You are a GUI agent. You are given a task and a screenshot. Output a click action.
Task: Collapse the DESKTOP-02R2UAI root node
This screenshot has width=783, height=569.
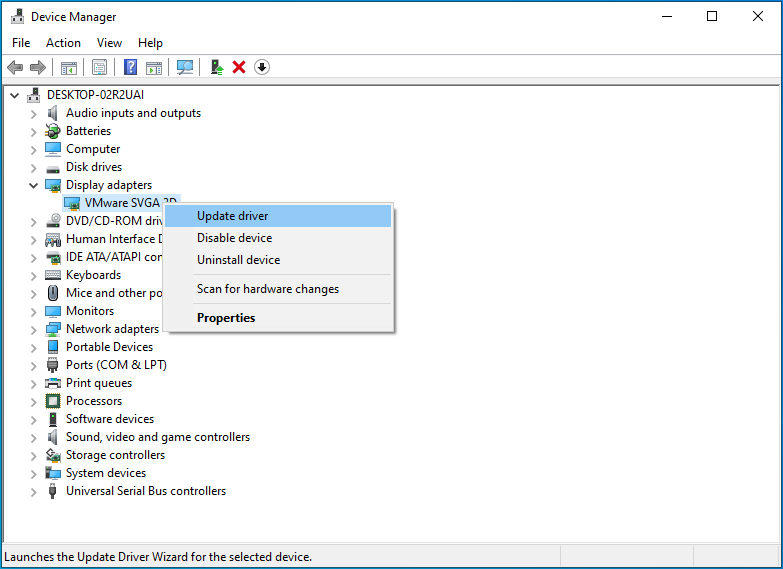pyautogui.click(x=14, y=95)
